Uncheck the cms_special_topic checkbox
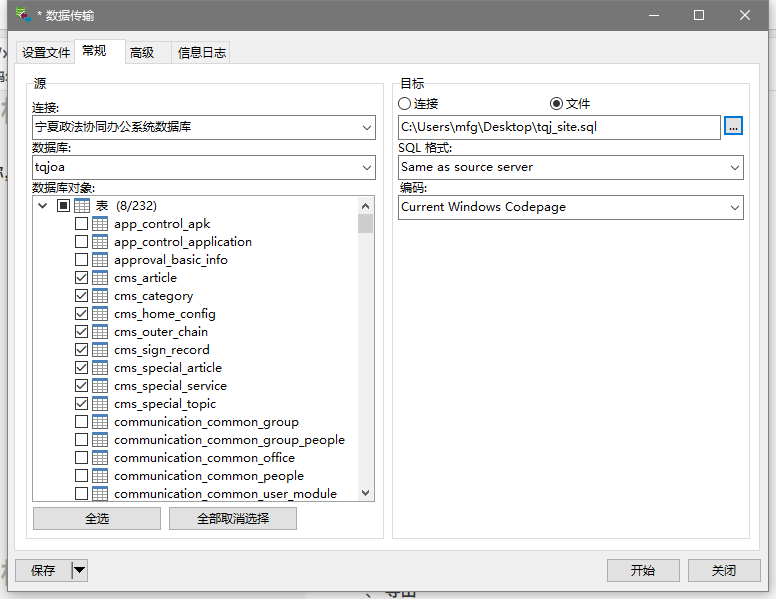This screenshot has width=776, height=599. click(82, 403)
